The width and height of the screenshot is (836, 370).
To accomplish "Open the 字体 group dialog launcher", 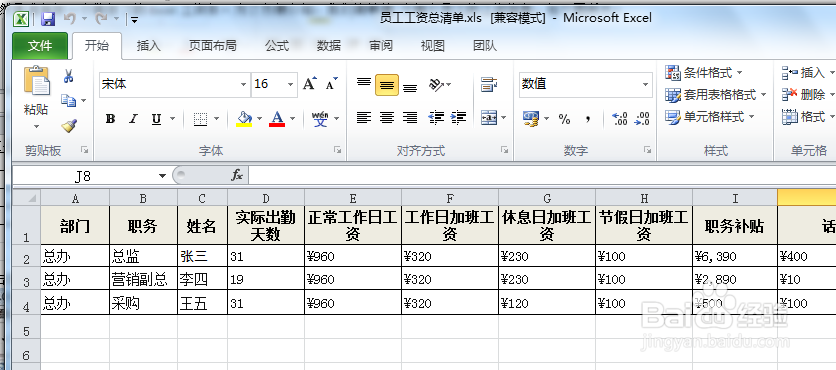I will (x=337, y=151).
